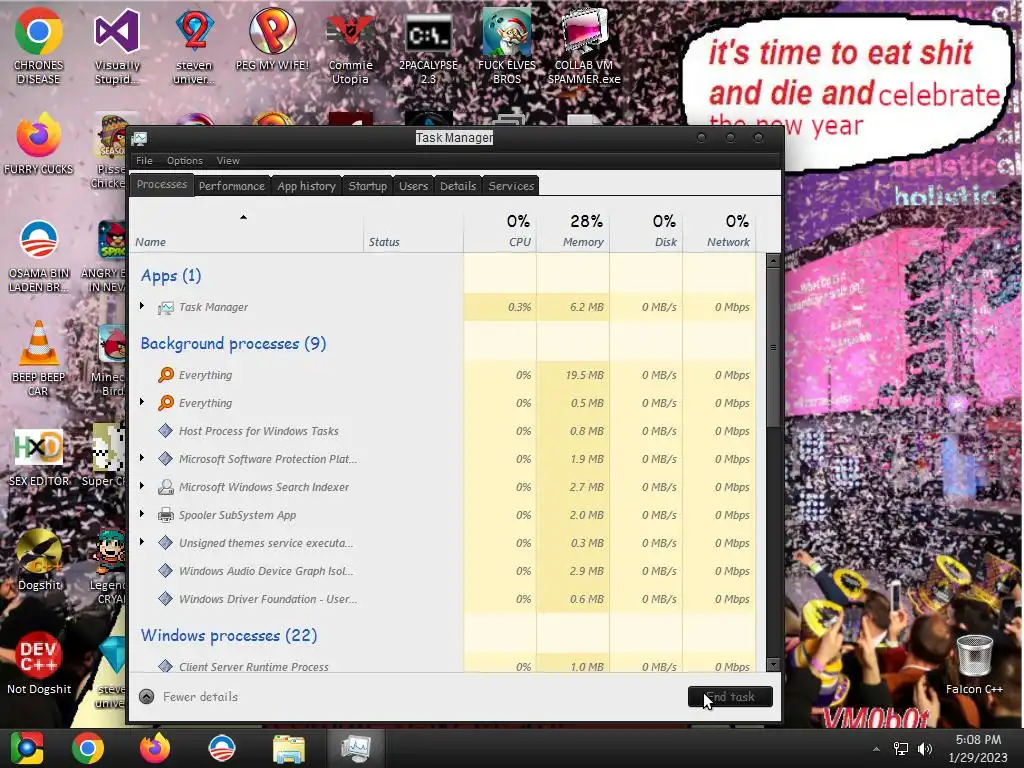Launch the 2PACALYPSE 2.3 console icon
The image size is (1024, 768).
(x=428, y=46)
